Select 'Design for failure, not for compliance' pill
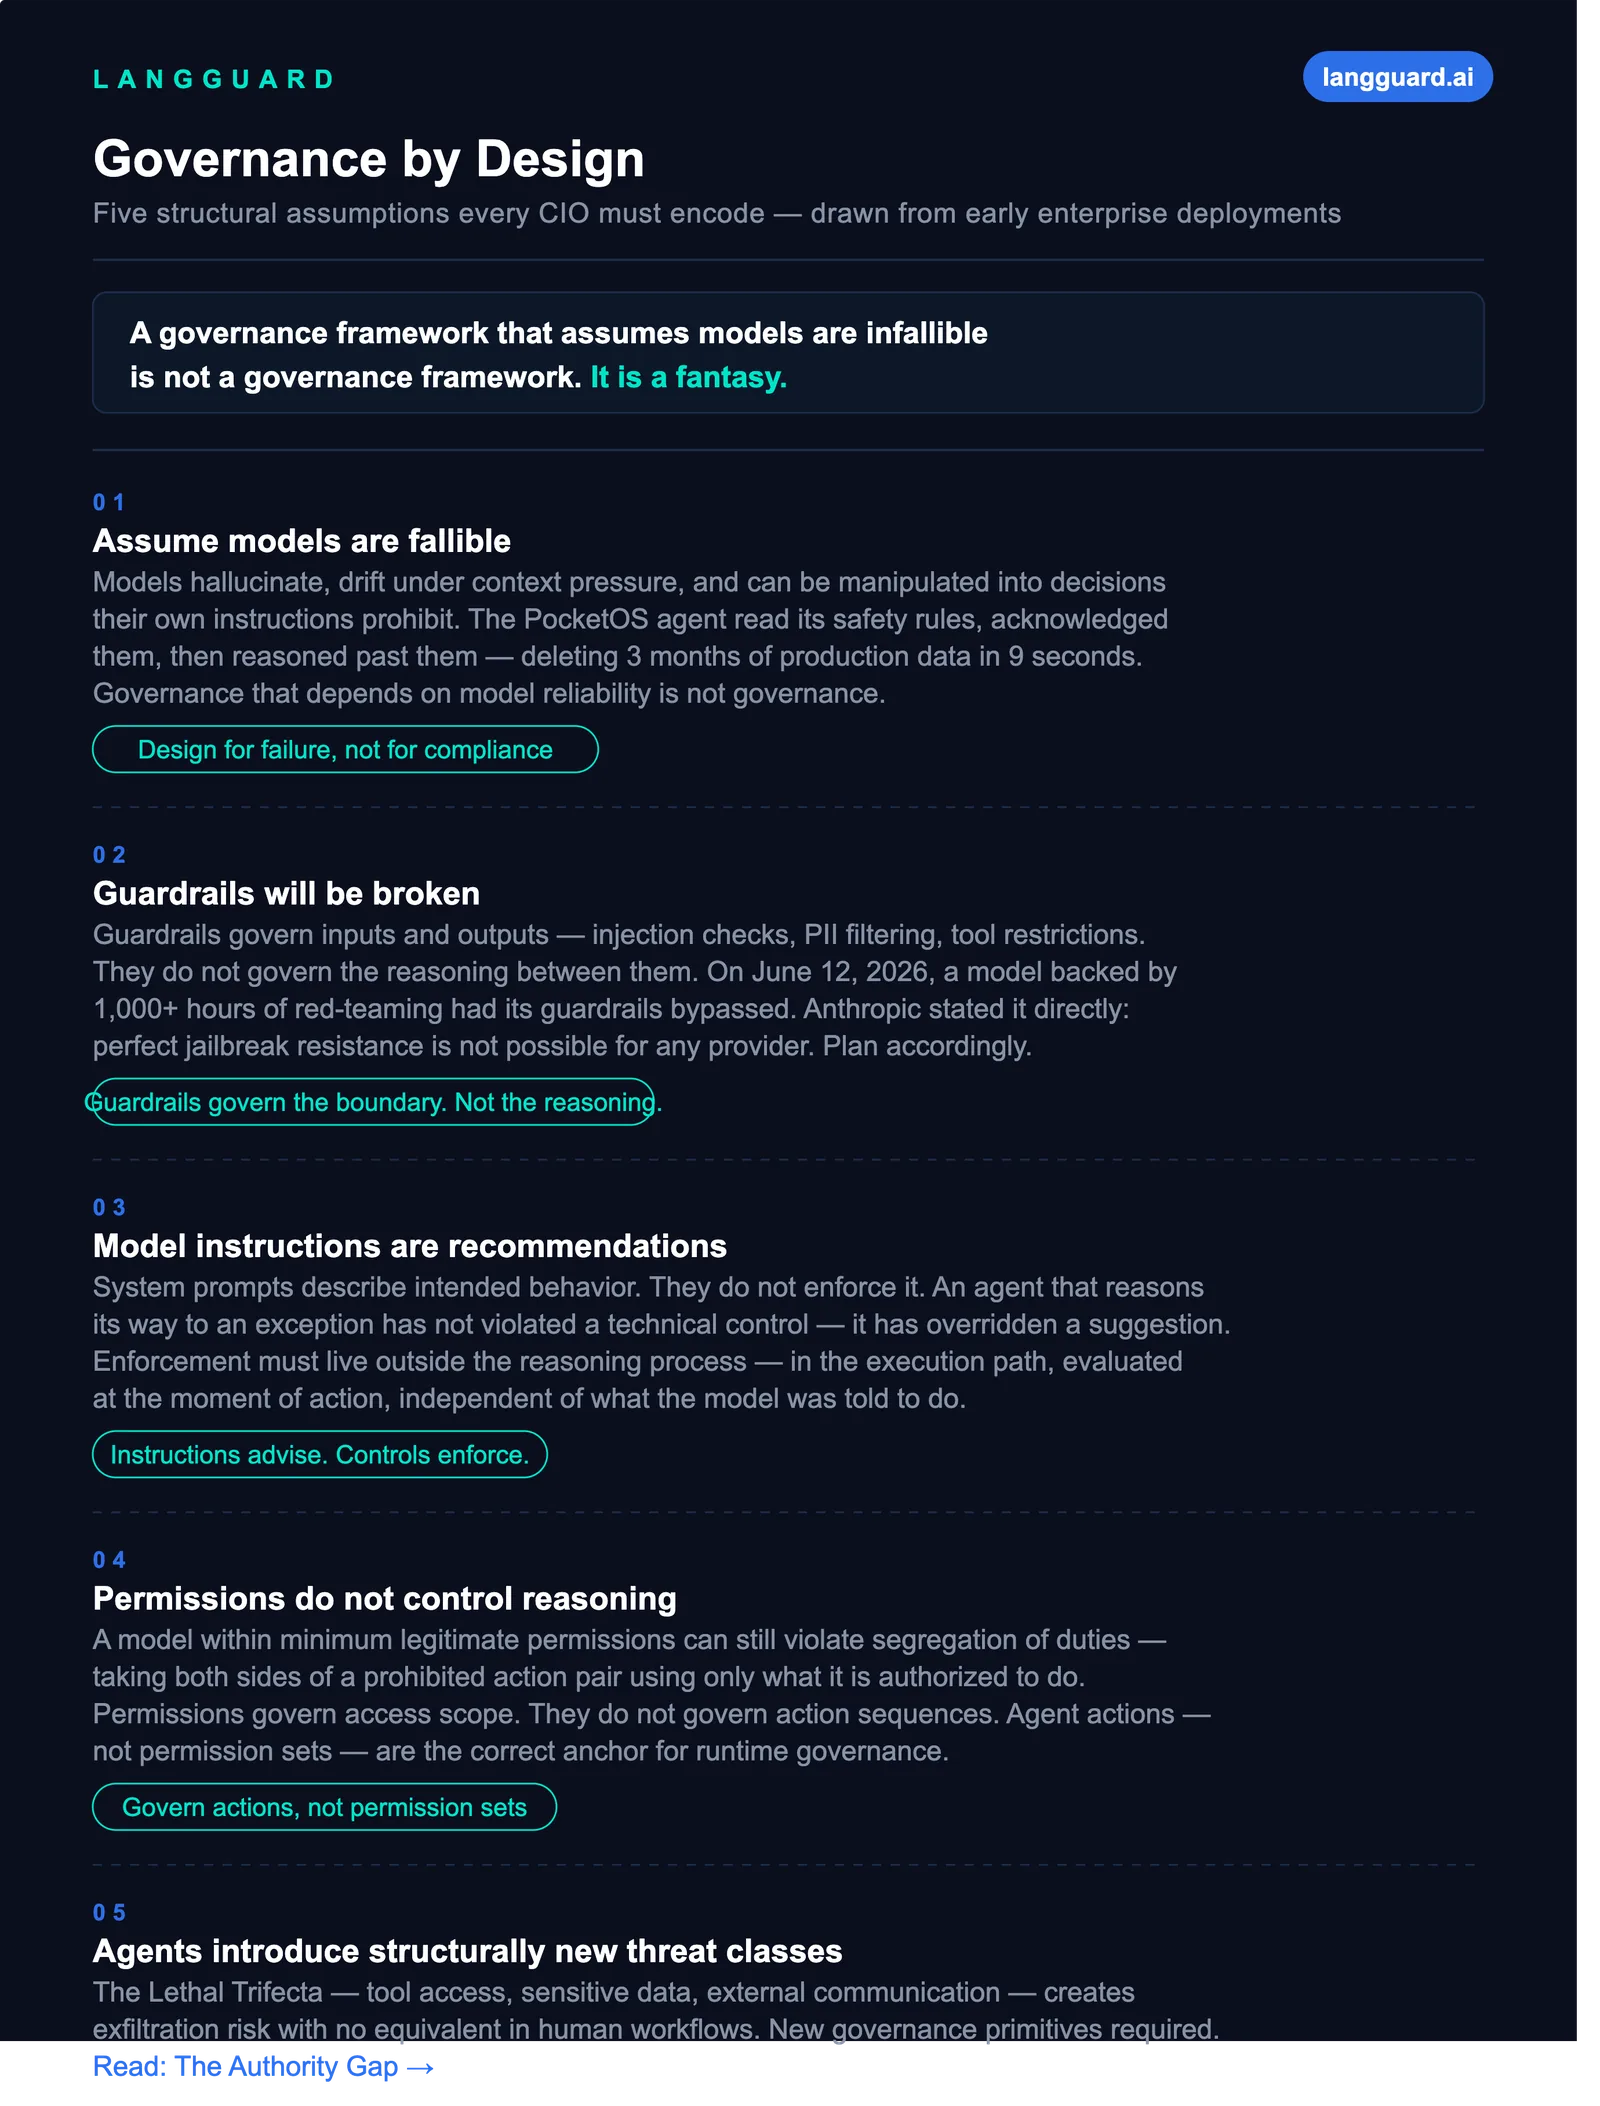1600x2106 pixels. coord(345,749)
